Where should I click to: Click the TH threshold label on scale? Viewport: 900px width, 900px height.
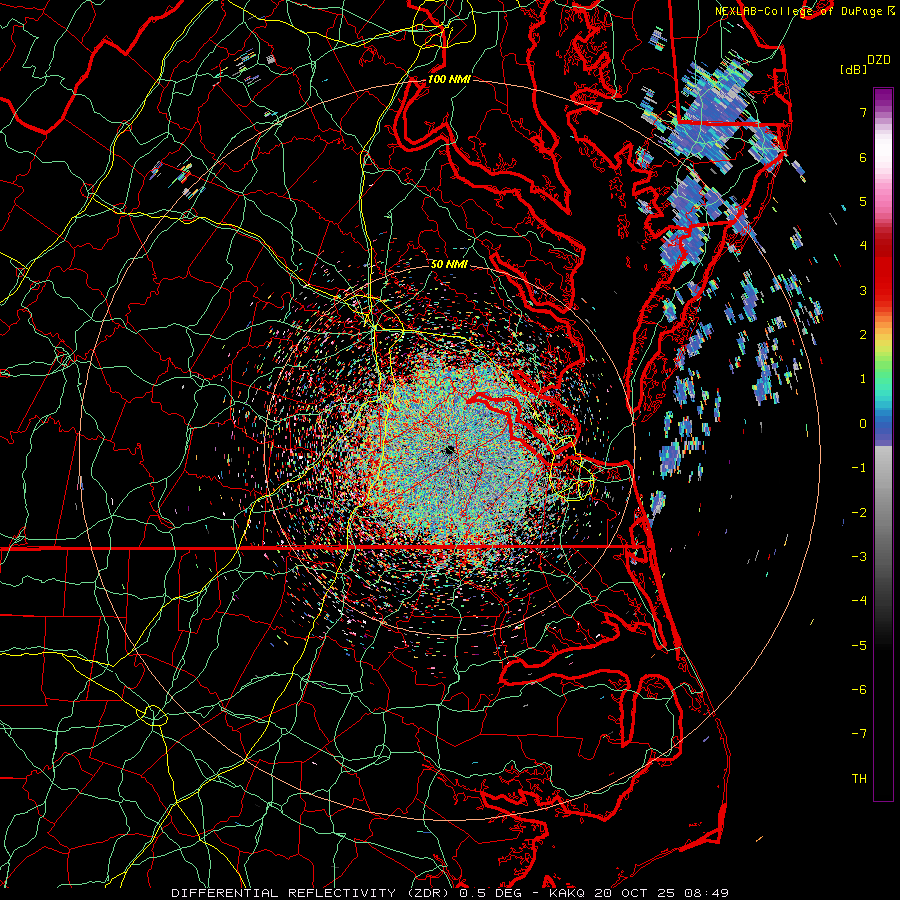[x=859, y=779]
